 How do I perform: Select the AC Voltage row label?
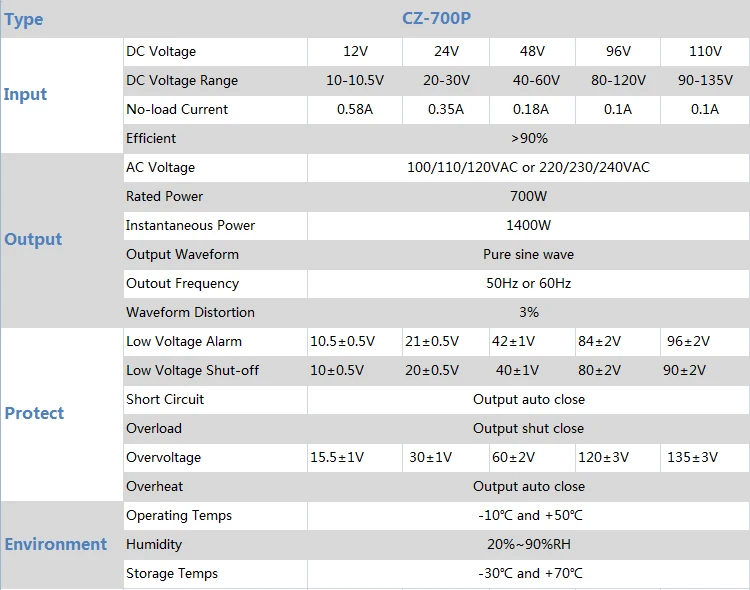(x=161, y=167)
